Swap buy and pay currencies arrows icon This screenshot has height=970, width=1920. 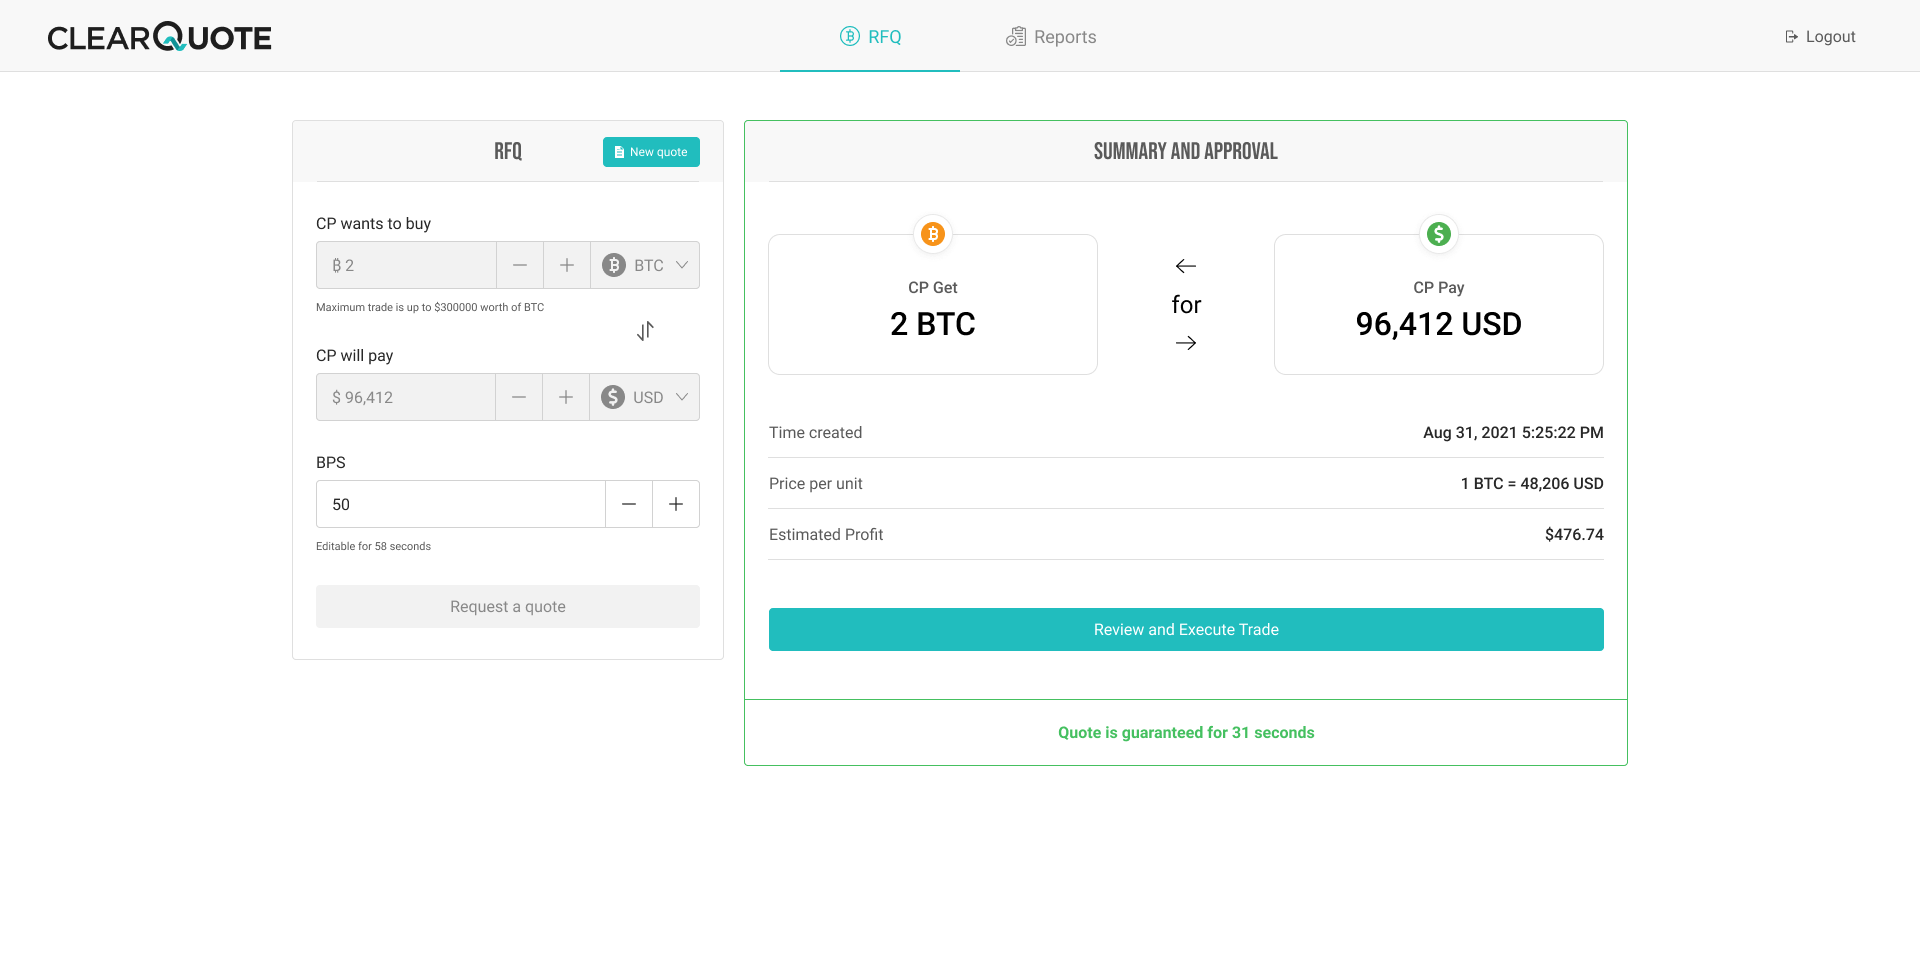pyautogui.click(x=645, y=331)
